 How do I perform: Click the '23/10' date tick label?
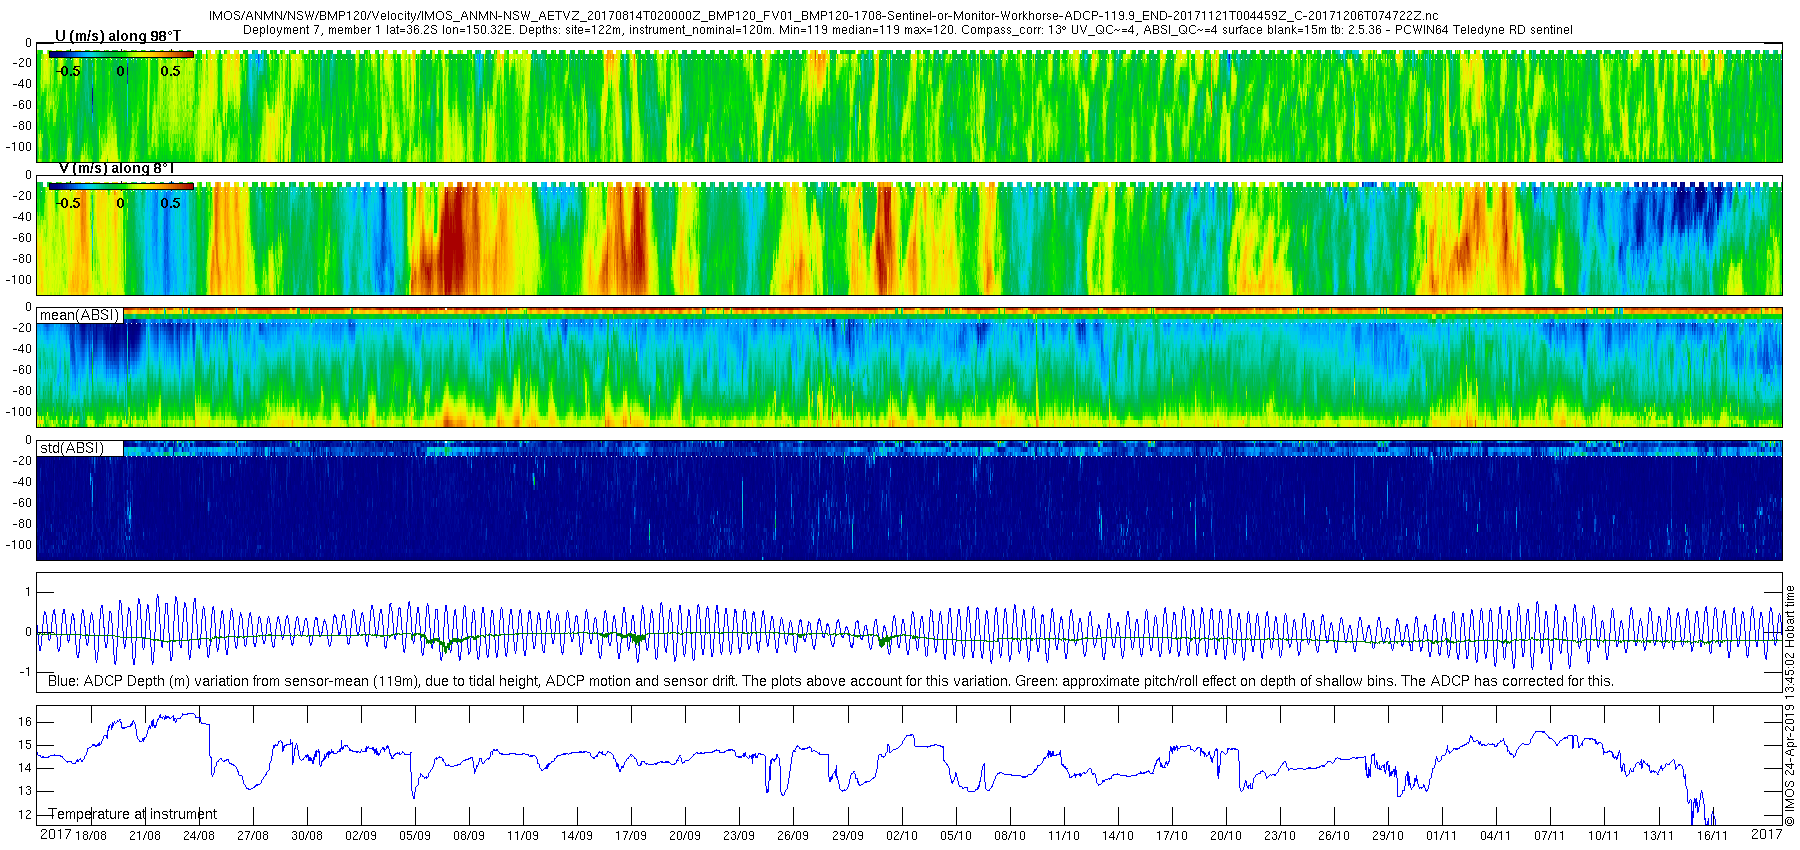pos(1280,835)
